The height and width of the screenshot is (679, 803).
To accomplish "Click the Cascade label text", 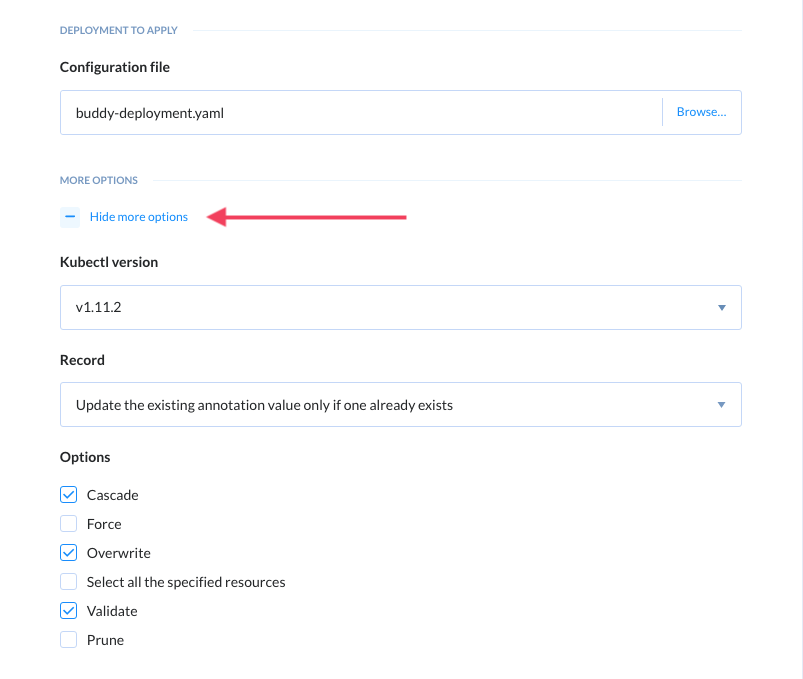I will point(113,495).
